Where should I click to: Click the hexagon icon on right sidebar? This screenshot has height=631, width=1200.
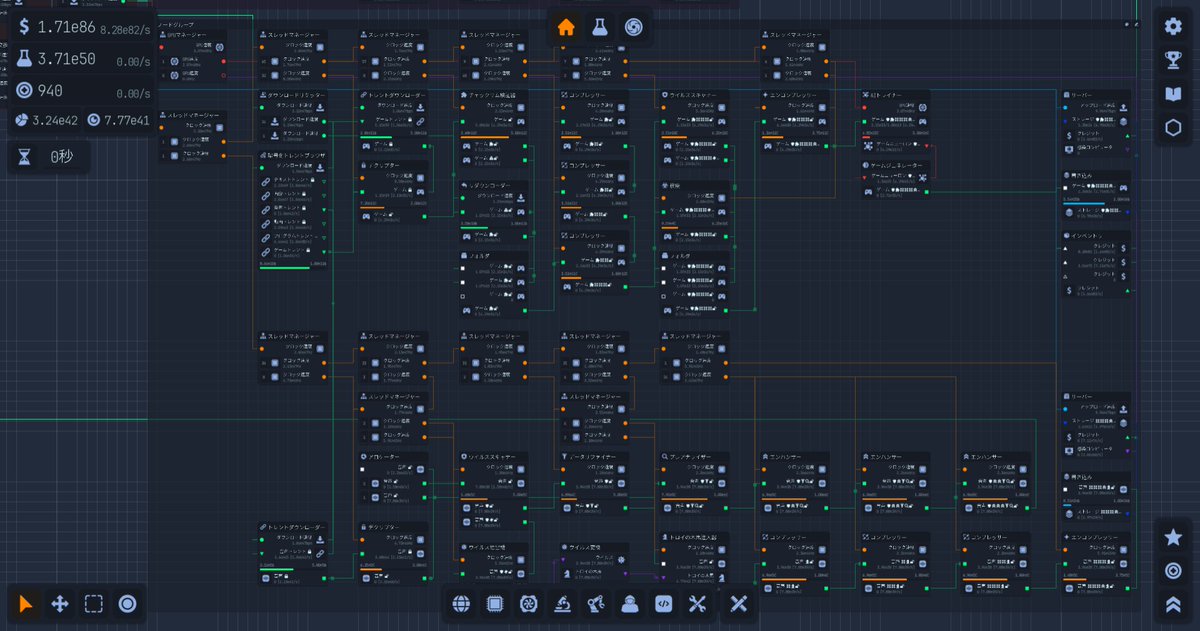[1173, 127]
